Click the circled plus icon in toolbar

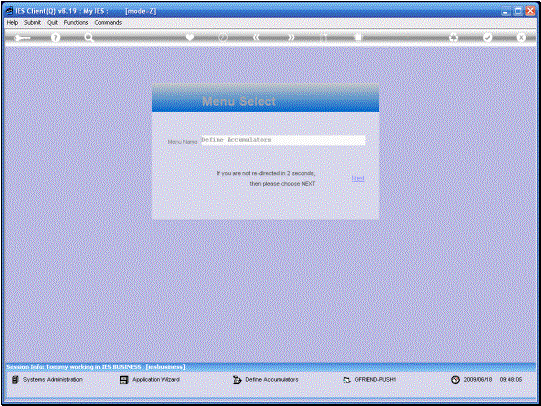coord(453,37)
